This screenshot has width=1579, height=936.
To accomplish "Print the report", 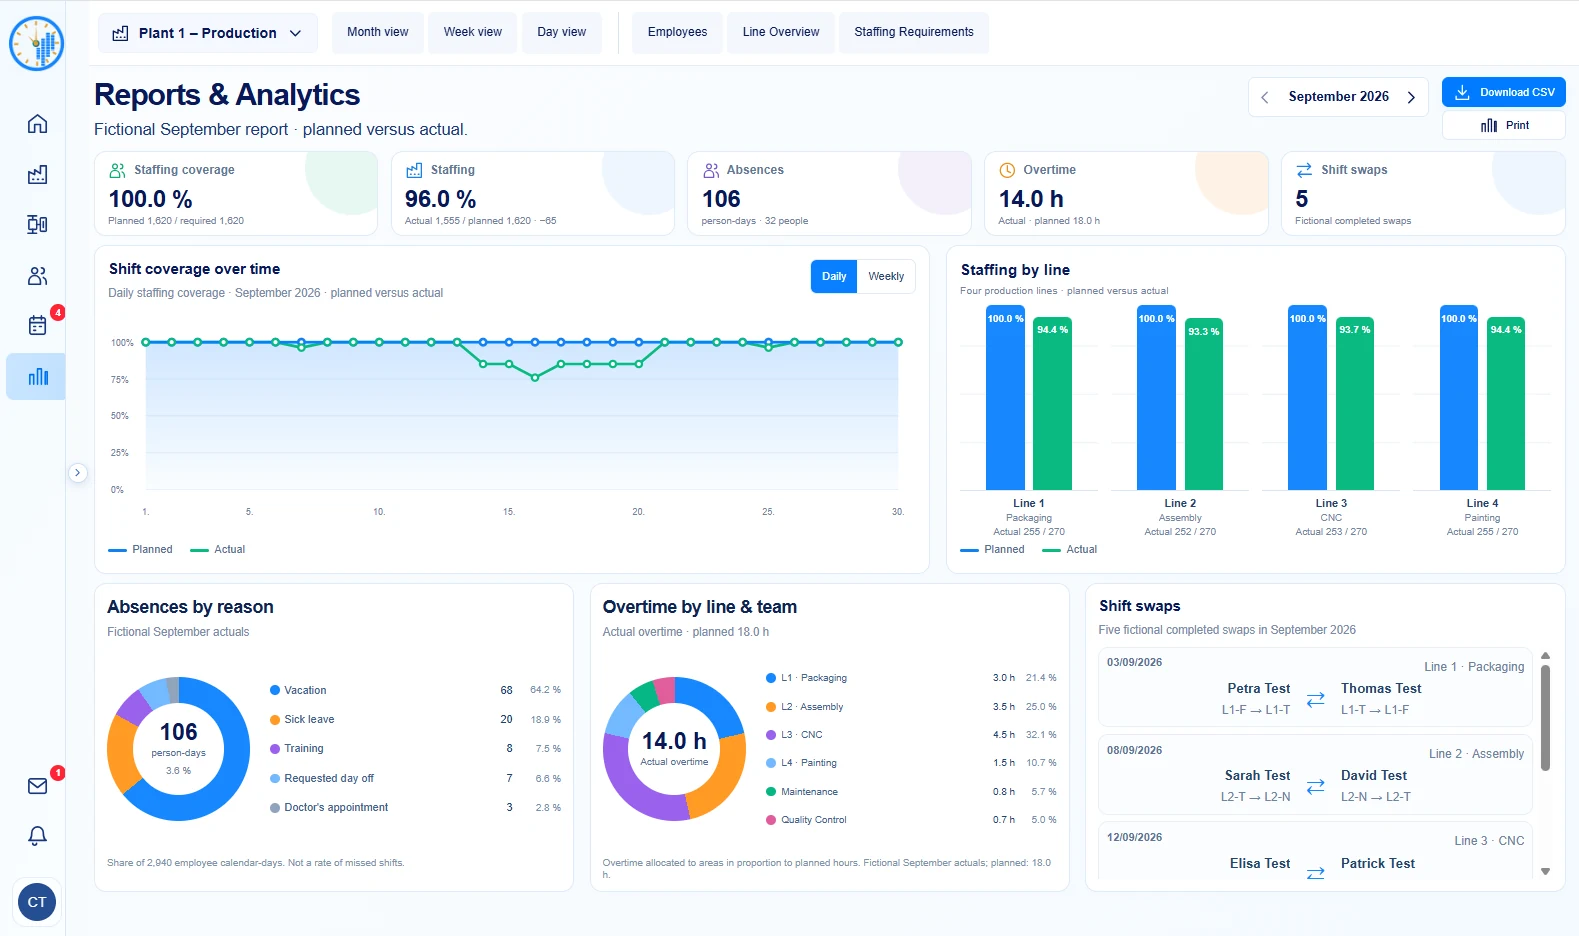I will pos(1504,125).
